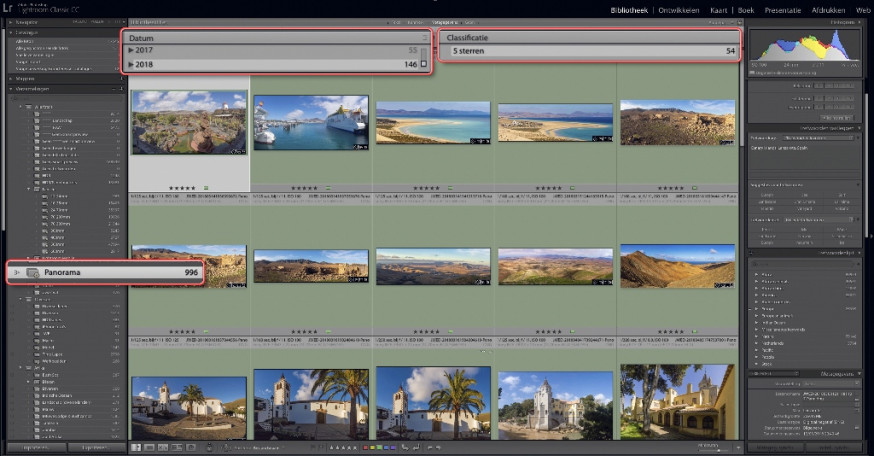The height and width of the screenshot is (456, 874).
Task: Set yellow color label in toolbar
Action: [x=373, y=448]
